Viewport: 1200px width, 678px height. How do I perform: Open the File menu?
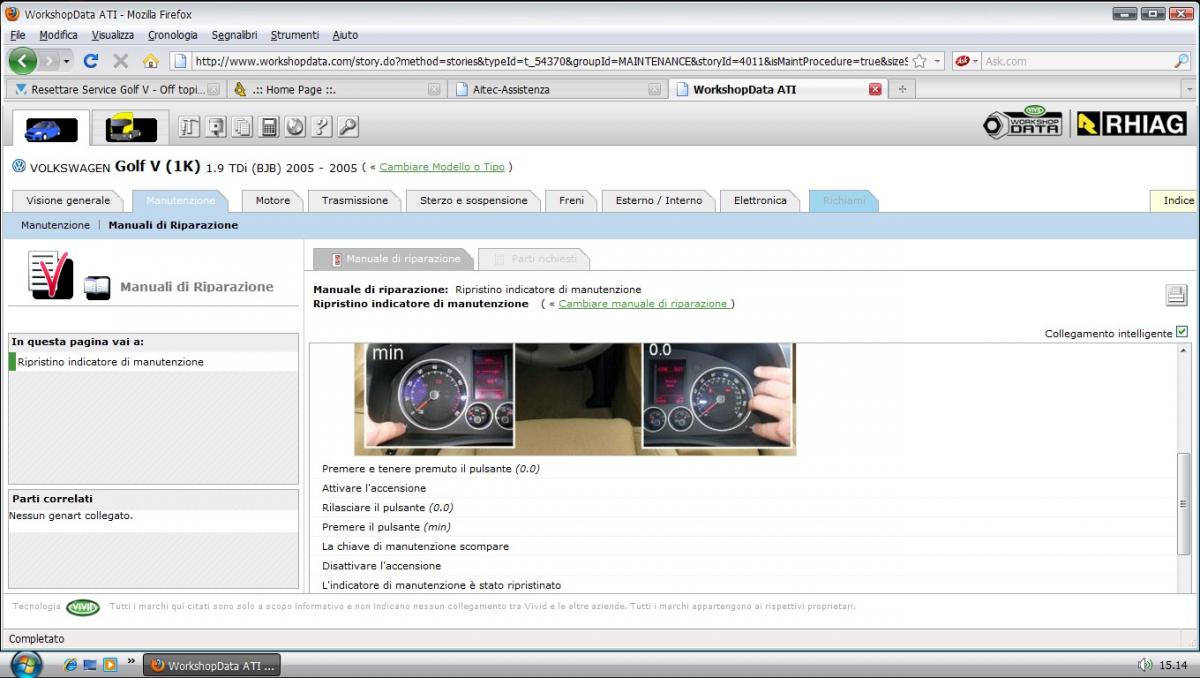(x=18, y=35)
